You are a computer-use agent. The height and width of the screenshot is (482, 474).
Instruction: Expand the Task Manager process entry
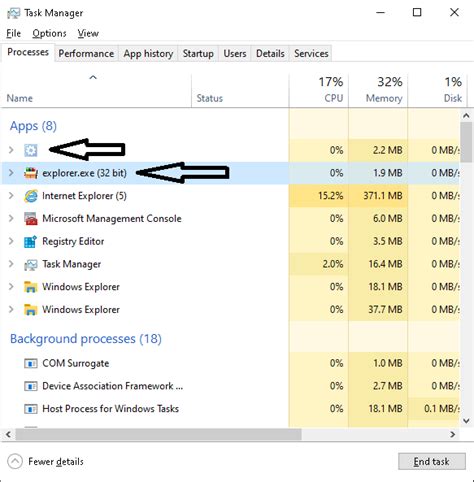11,264
